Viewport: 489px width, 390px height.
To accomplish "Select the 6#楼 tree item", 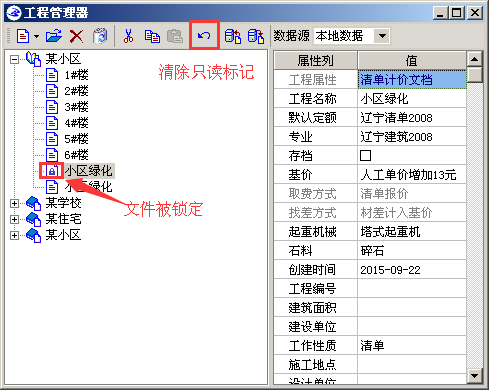I will coord(76,155).
